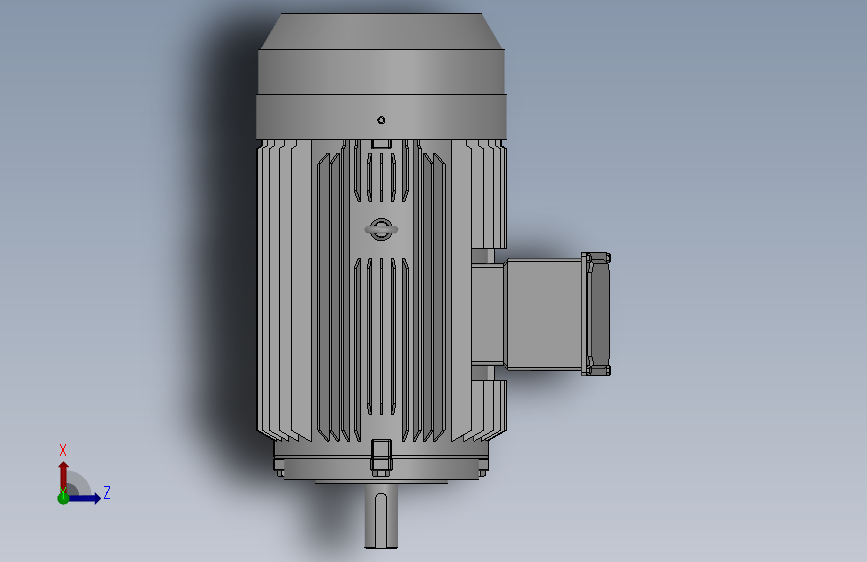Select the lifting eye bolt on the motor housing

pos(381,229)
